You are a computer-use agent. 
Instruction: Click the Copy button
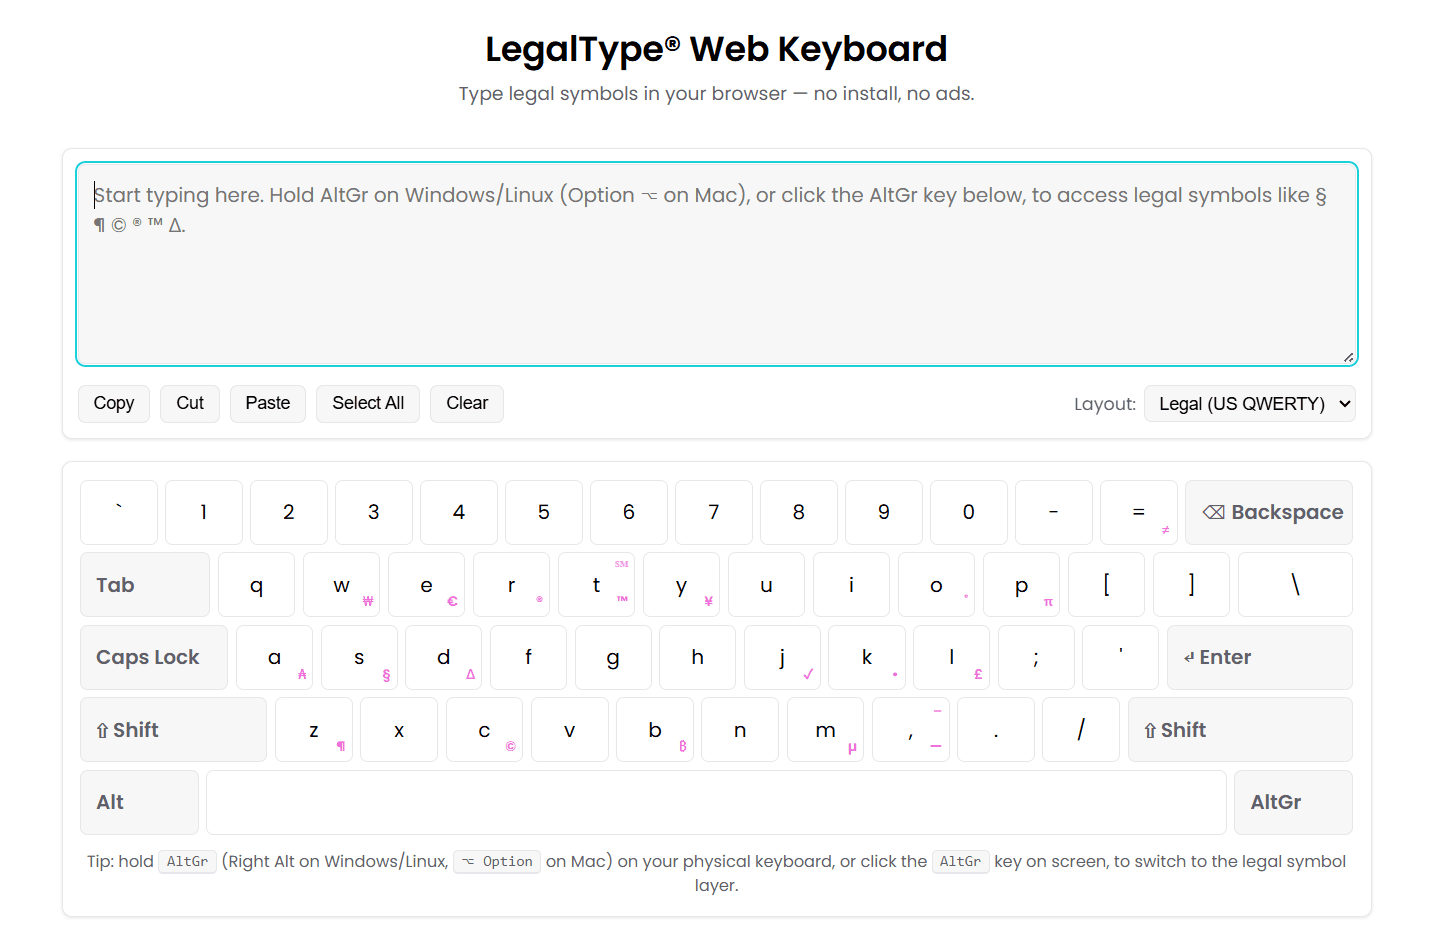click(114, 404)
